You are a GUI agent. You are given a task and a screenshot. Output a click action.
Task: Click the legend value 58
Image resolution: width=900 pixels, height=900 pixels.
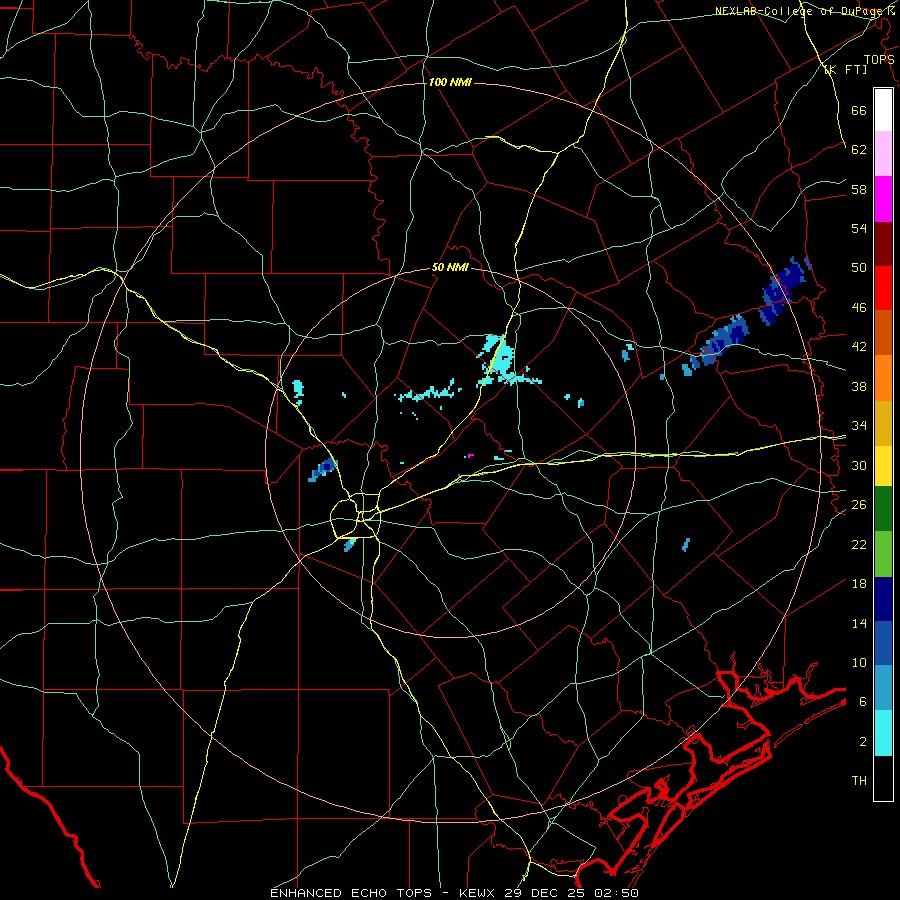(859, 189)
